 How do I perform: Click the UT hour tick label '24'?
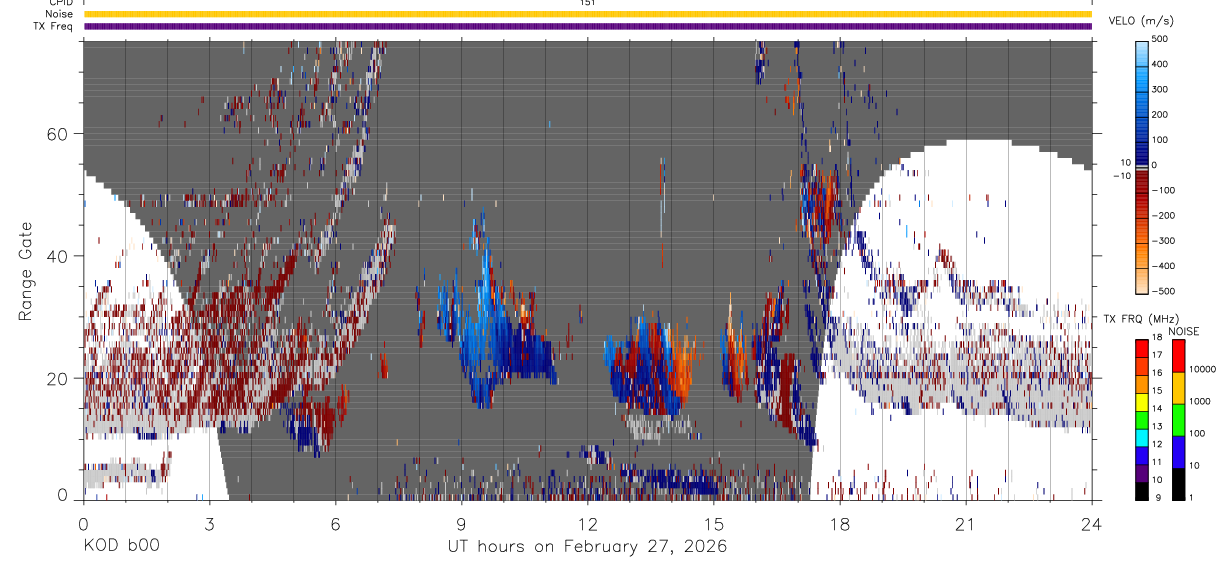(x=1091, y=524)
